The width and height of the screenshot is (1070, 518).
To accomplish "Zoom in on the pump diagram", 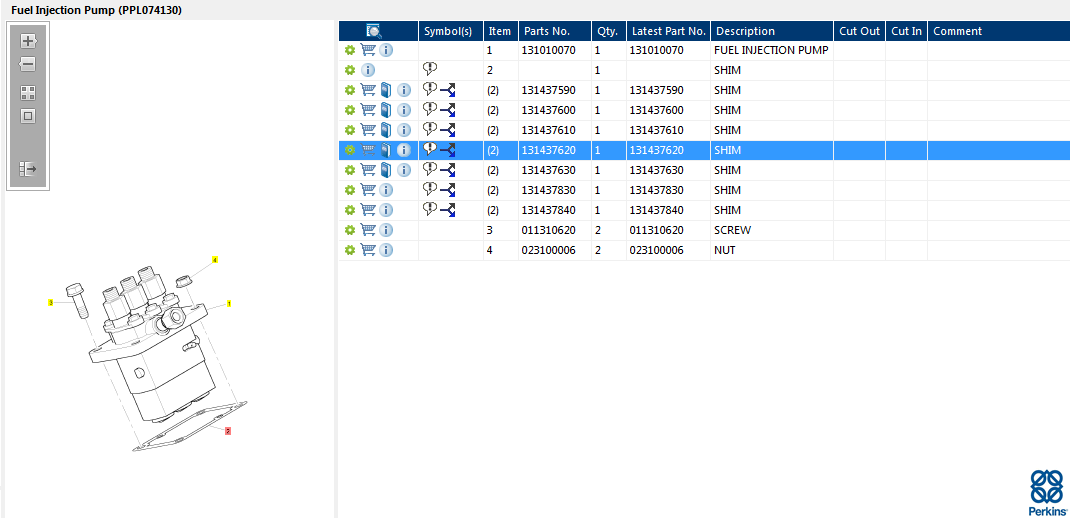I will [28, 41].
